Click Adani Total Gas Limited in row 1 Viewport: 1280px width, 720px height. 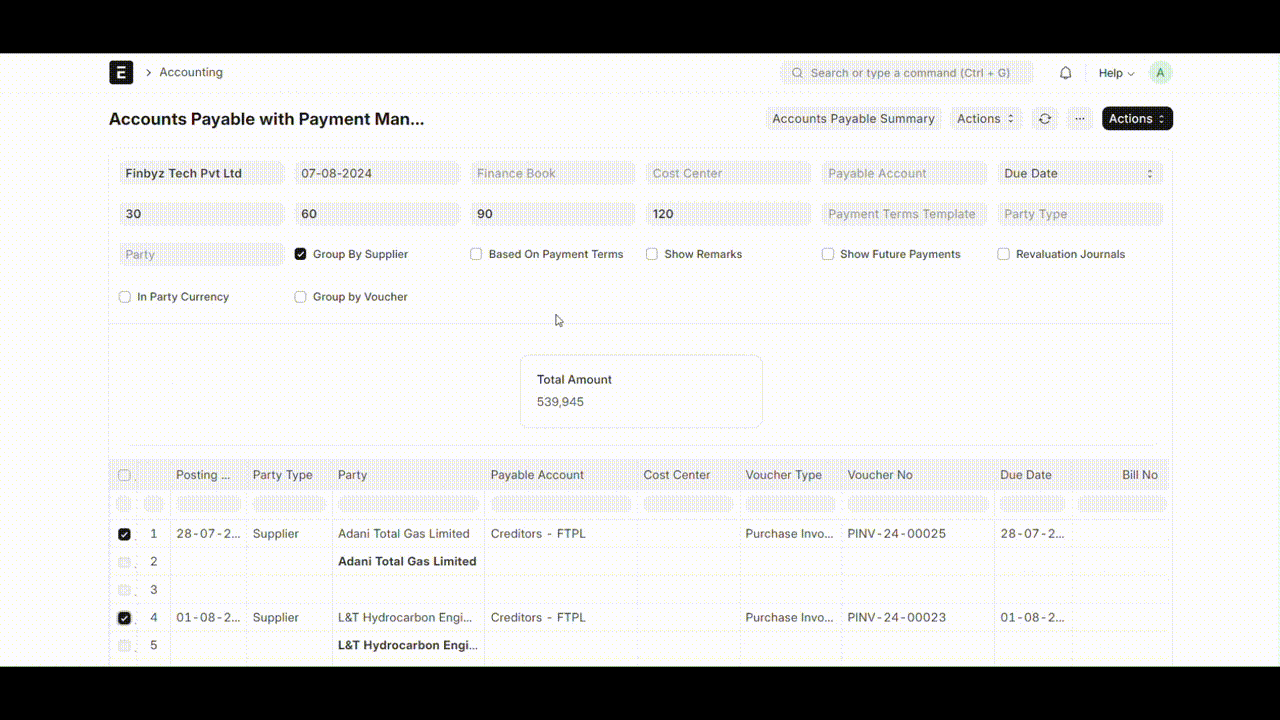point(404,534)
